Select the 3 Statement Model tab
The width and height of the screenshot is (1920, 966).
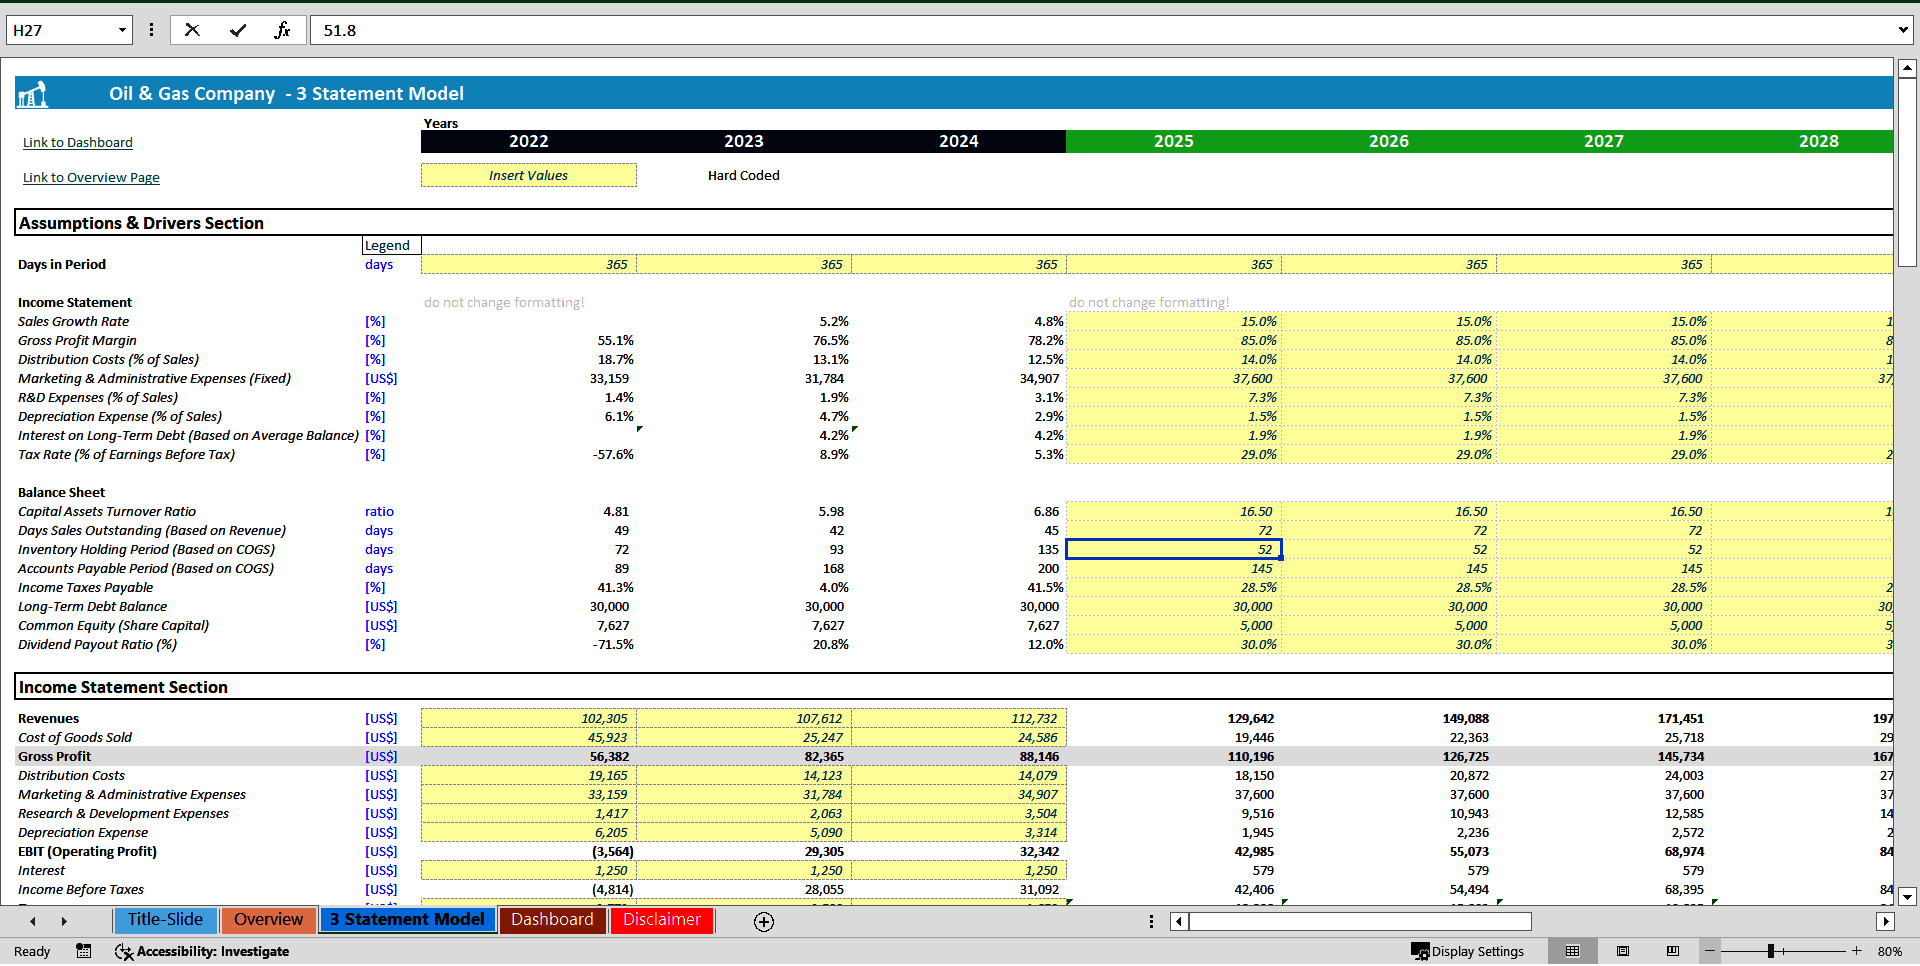coord(407,920)
